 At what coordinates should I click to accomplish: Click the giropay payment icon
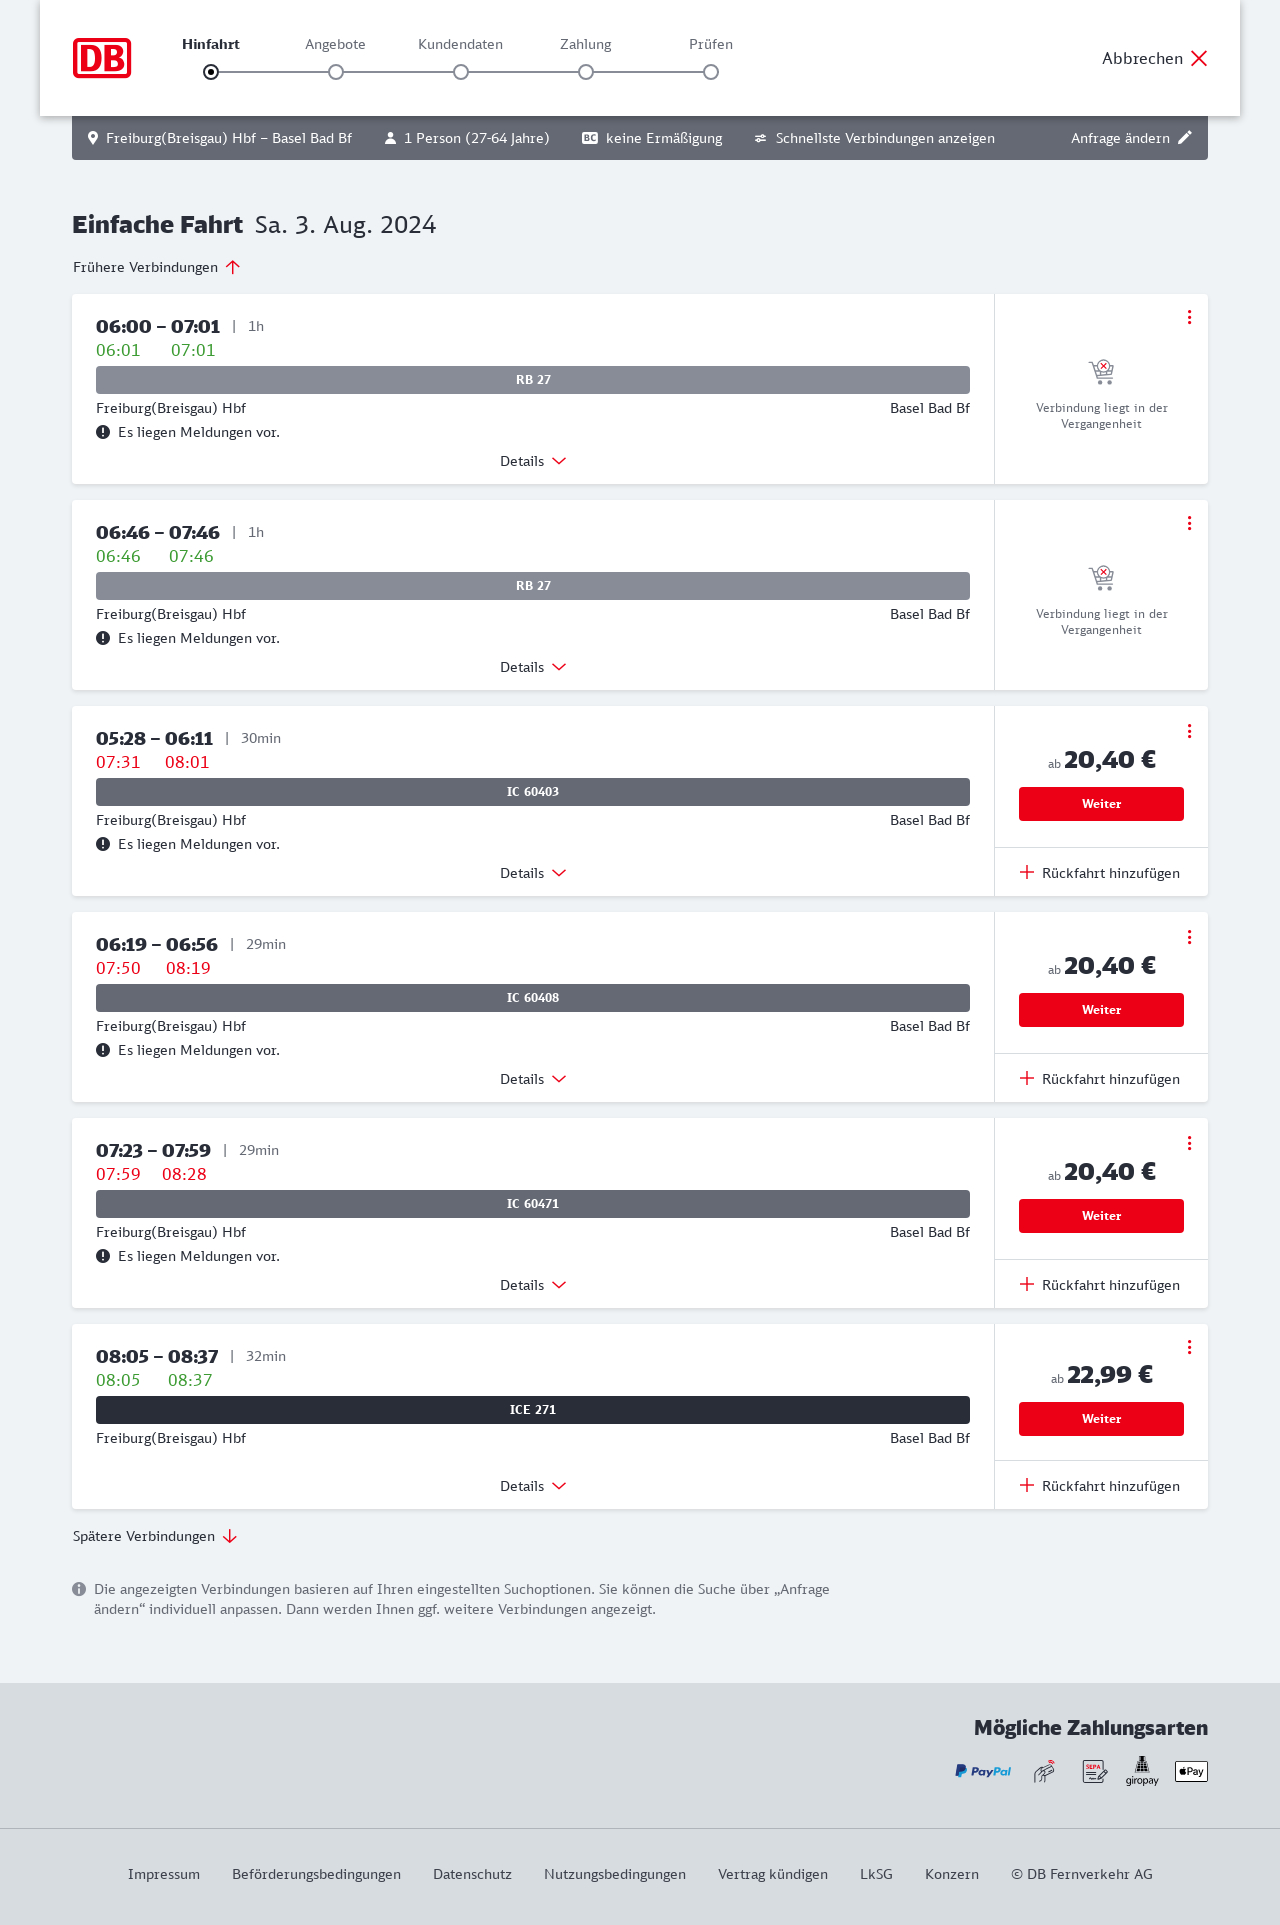click(x=1142, y=1771)
